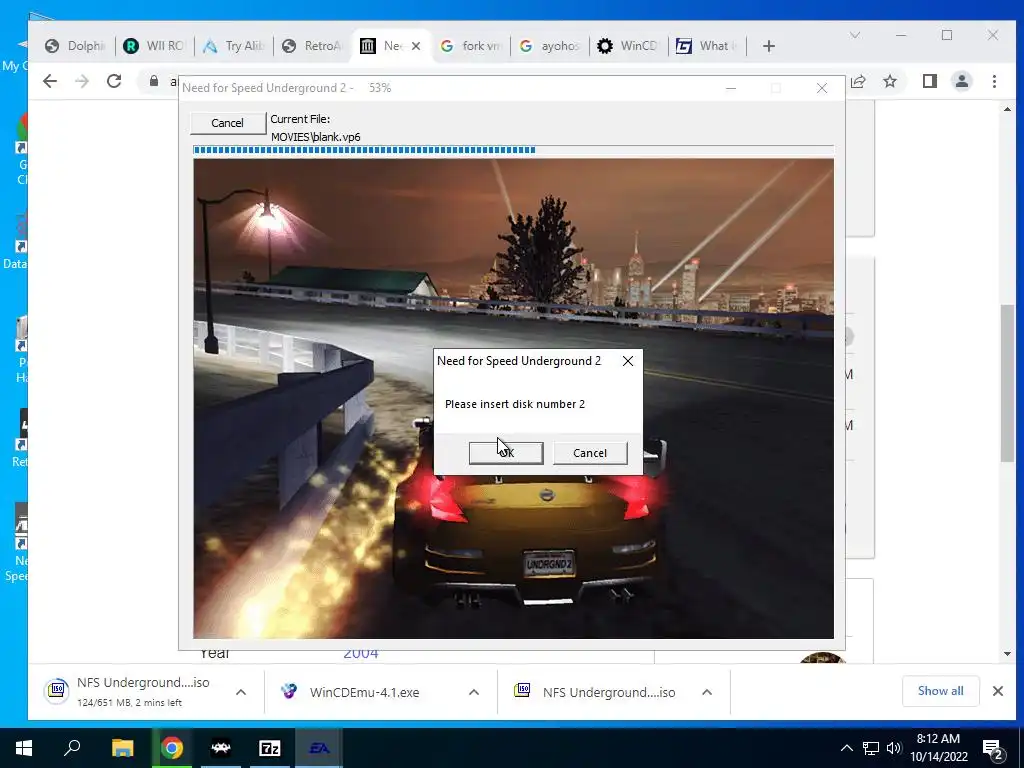Expand options for downloading NFS Underground iso

(x=241, y=692)
